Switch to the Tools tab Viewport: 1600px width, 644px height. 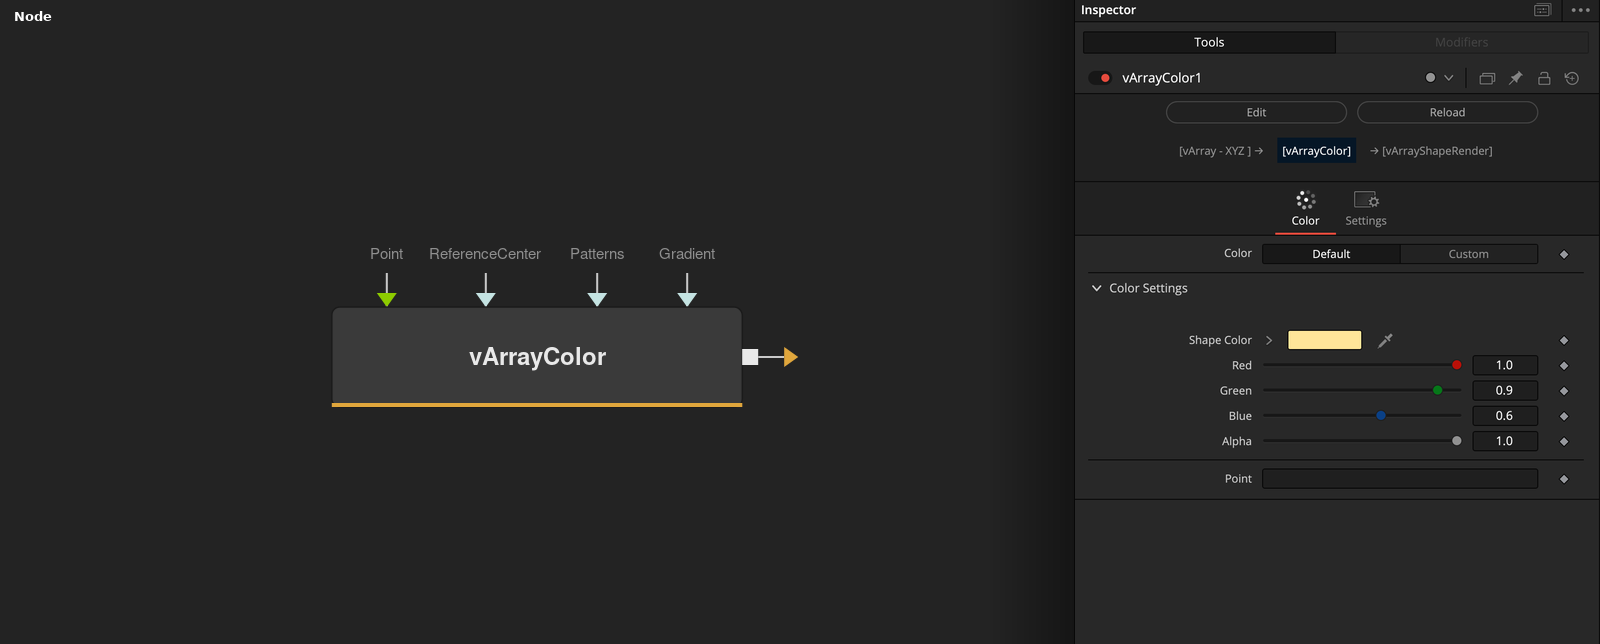coord(1209,42)
